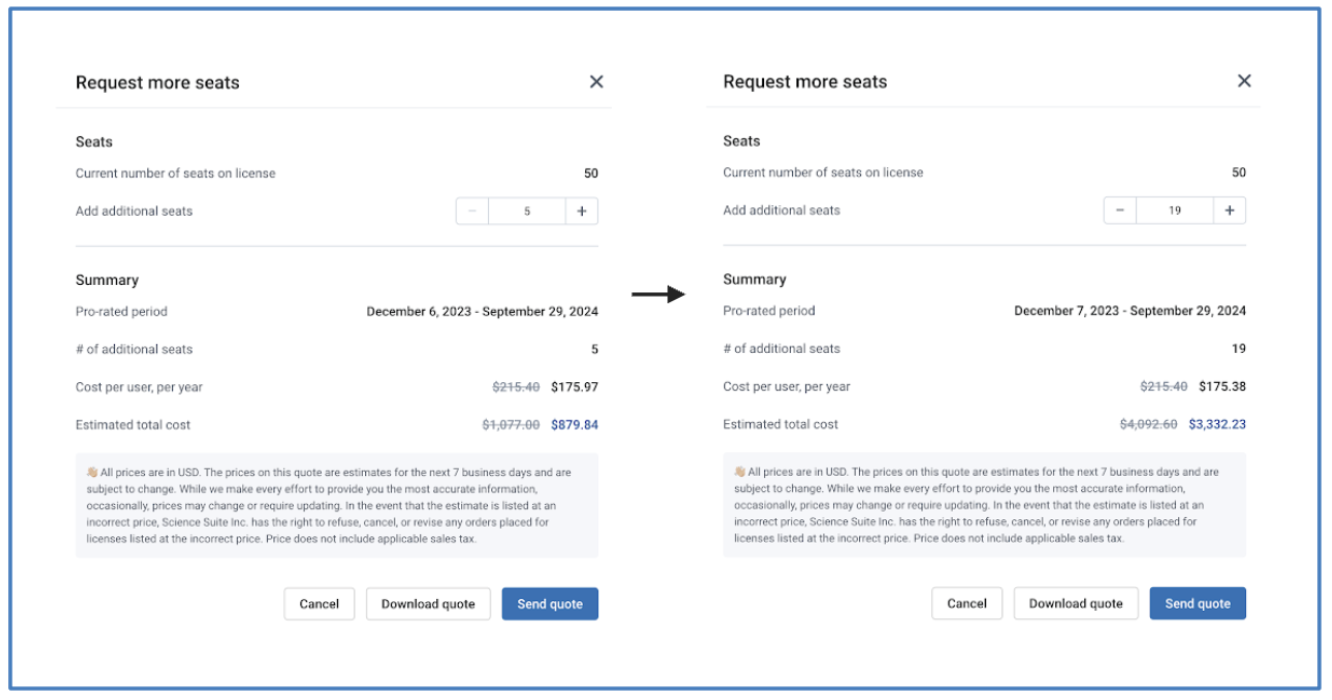
Task: Increase seats with plus in left dialog
Action: click(x=582, y=211)
